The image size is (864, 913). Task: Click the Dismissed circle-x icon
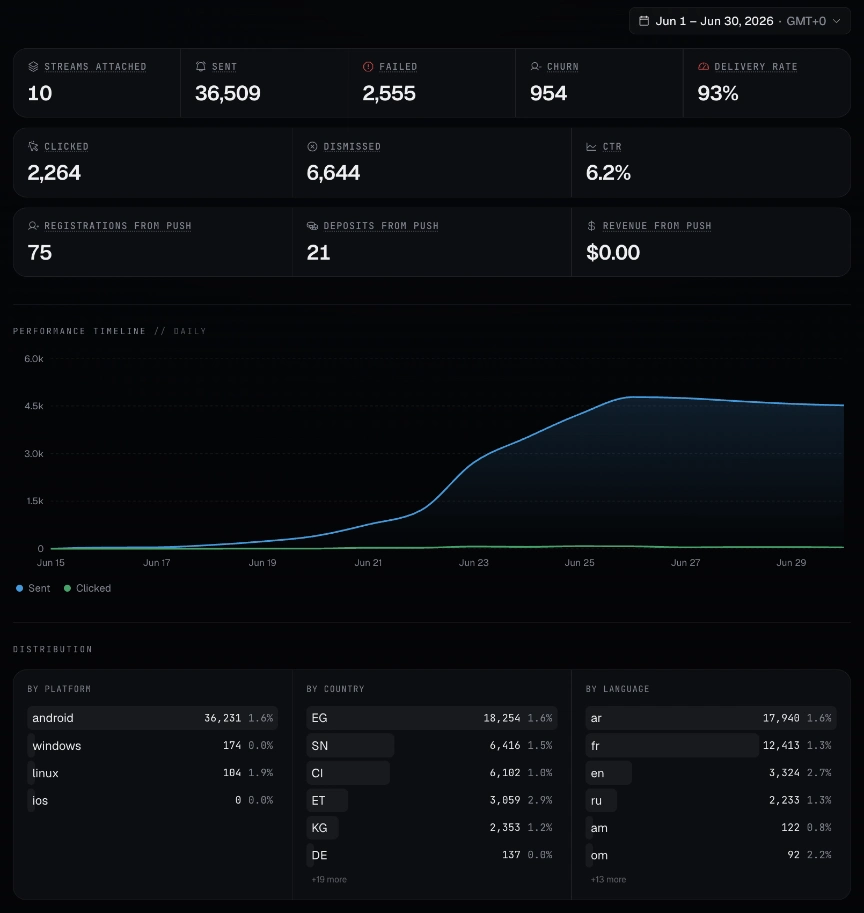(x=312, y=146)
